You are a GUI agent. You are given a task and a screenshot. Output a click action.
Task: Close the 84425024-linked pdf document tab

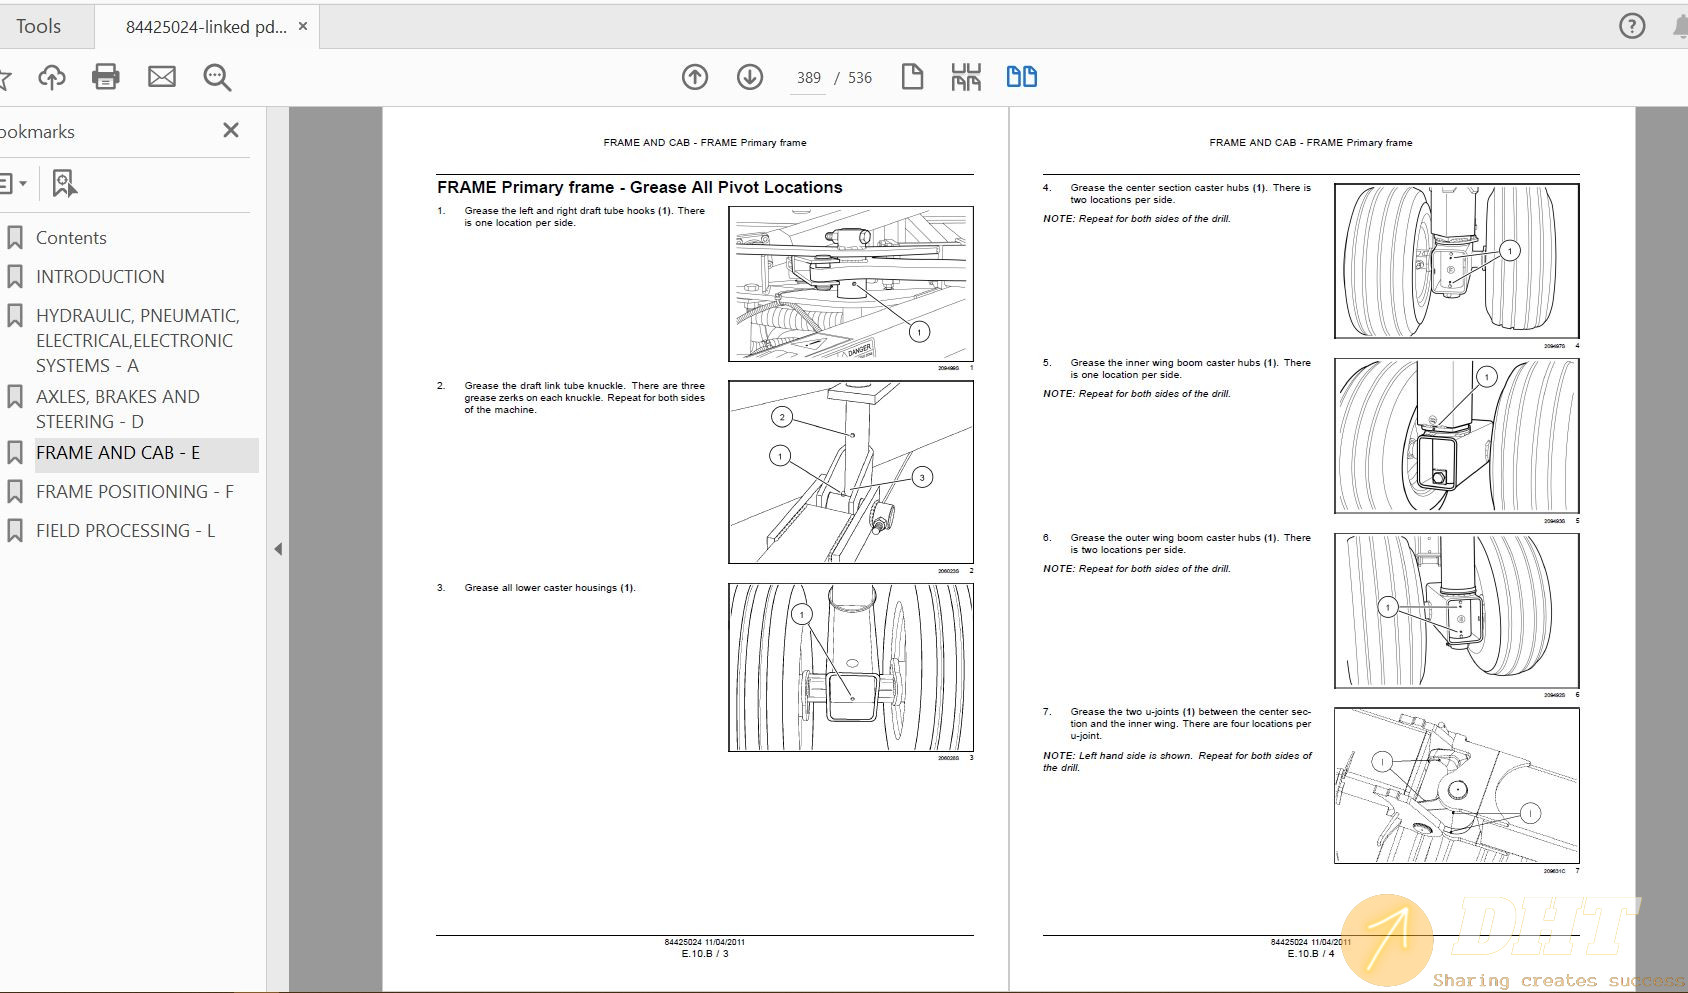point(303,27)
